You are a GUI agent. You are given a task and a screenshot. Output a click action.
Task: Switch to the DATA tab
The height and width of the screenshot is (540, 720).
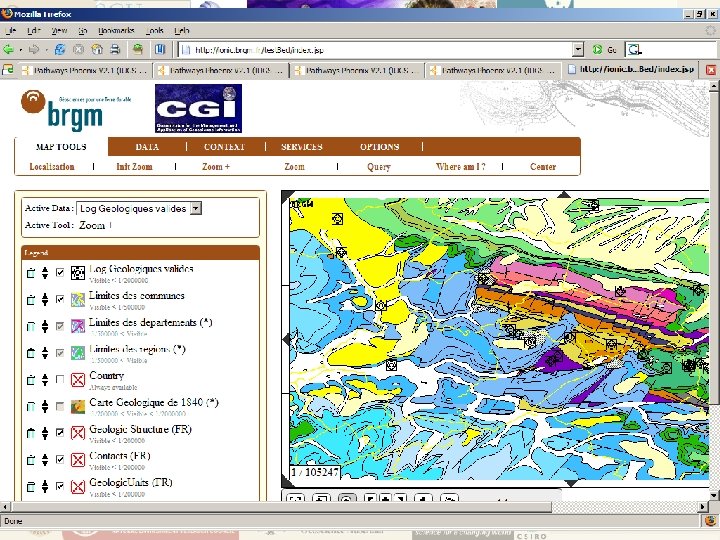[147, 147]
